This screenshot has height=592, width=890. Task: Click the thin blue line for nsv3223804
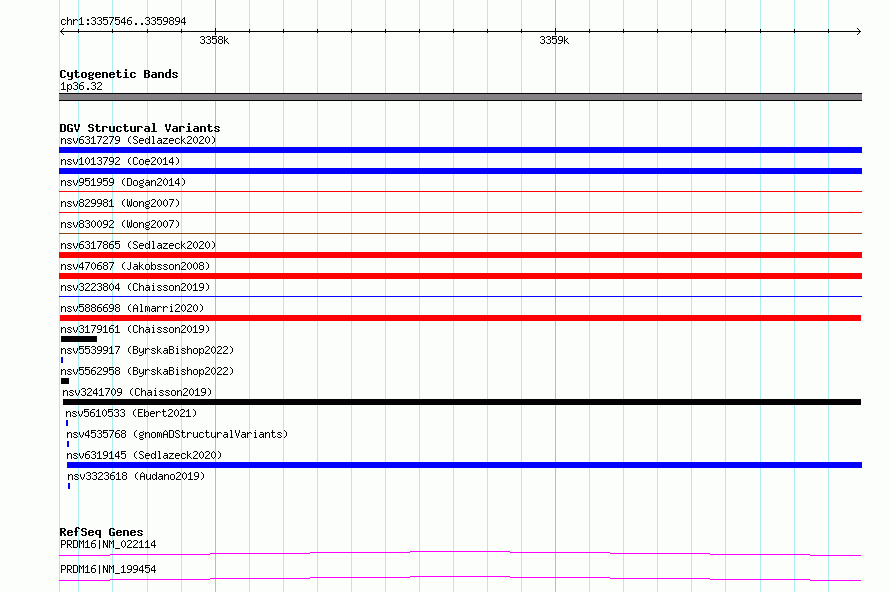click(460, 297)
